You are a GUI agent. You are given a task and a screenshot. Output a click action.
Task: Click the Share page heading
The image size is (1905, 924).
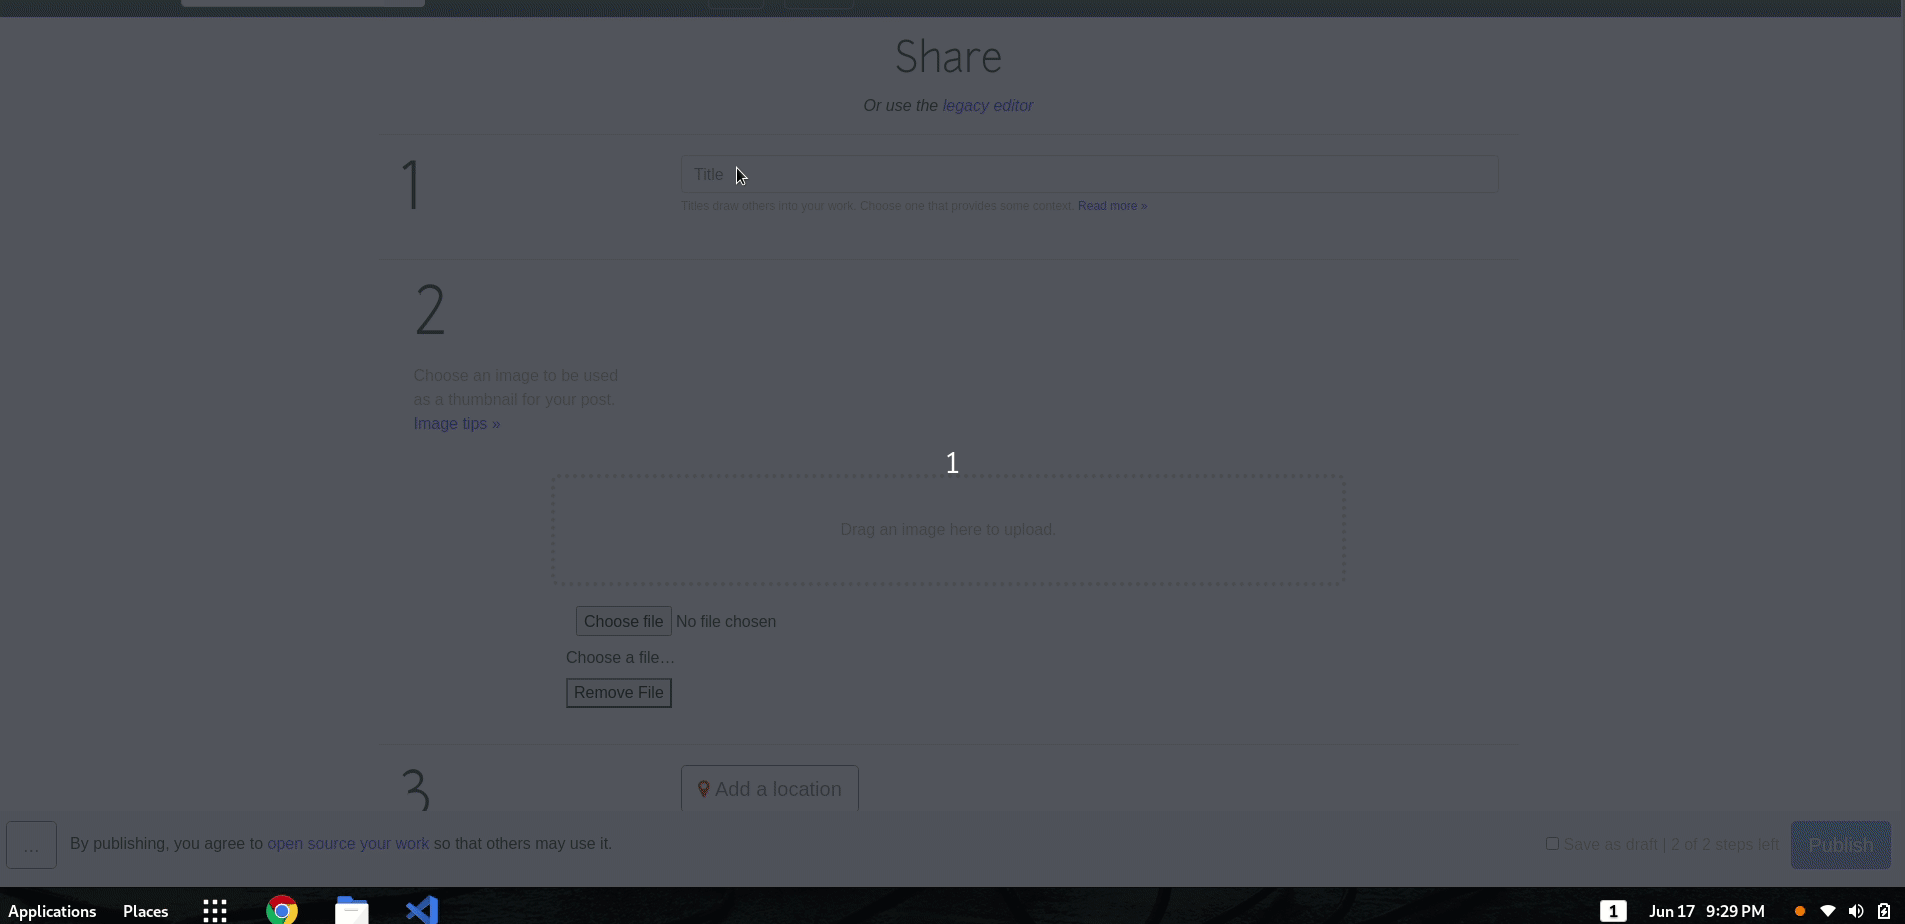948,56
